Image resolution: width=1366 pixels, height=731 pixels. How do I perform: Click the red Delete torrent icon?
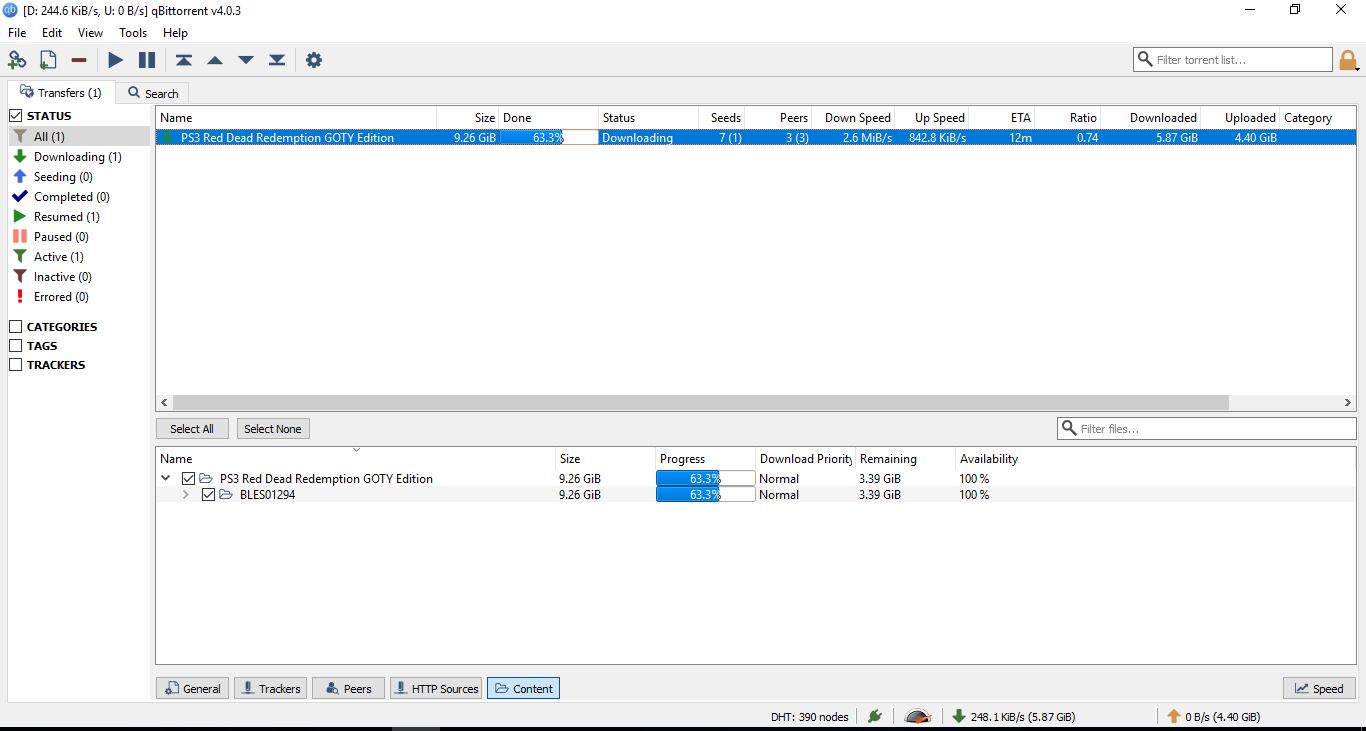click(78, 60)
